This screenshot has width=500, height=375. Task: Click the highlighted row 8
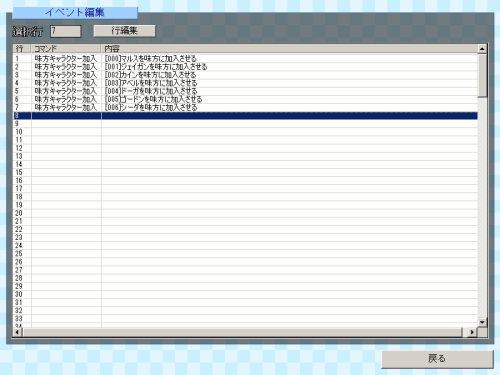click(x=245, y=116)
